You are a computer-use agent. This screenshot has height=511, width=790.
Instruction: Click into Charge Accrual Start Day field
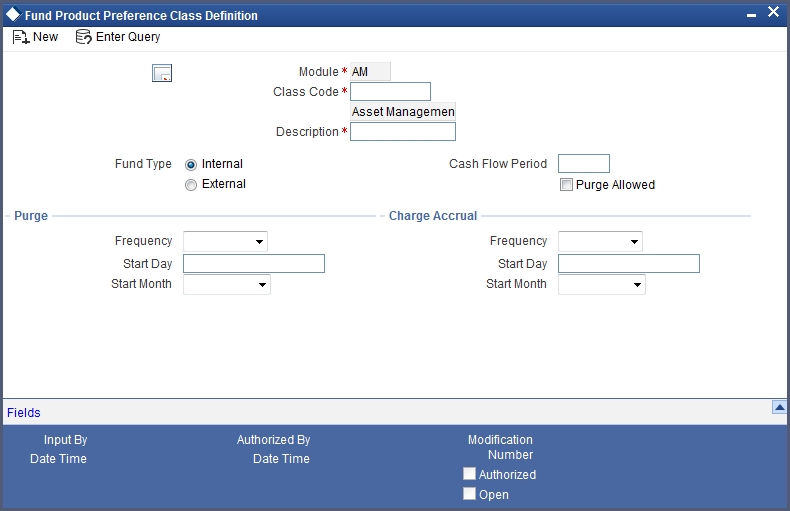(629, 264)
